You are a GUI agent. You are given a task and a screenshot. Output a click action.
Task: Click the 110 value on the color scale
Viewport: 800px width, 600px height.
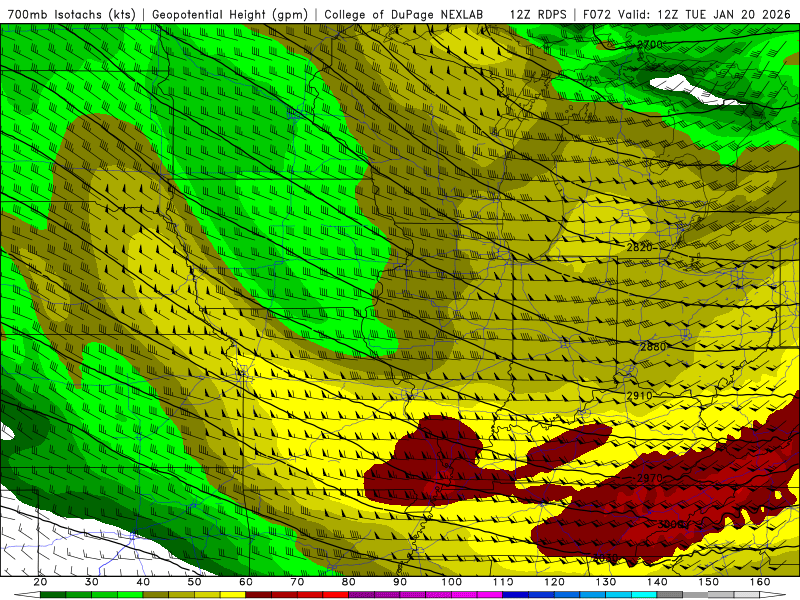(503, 582)
